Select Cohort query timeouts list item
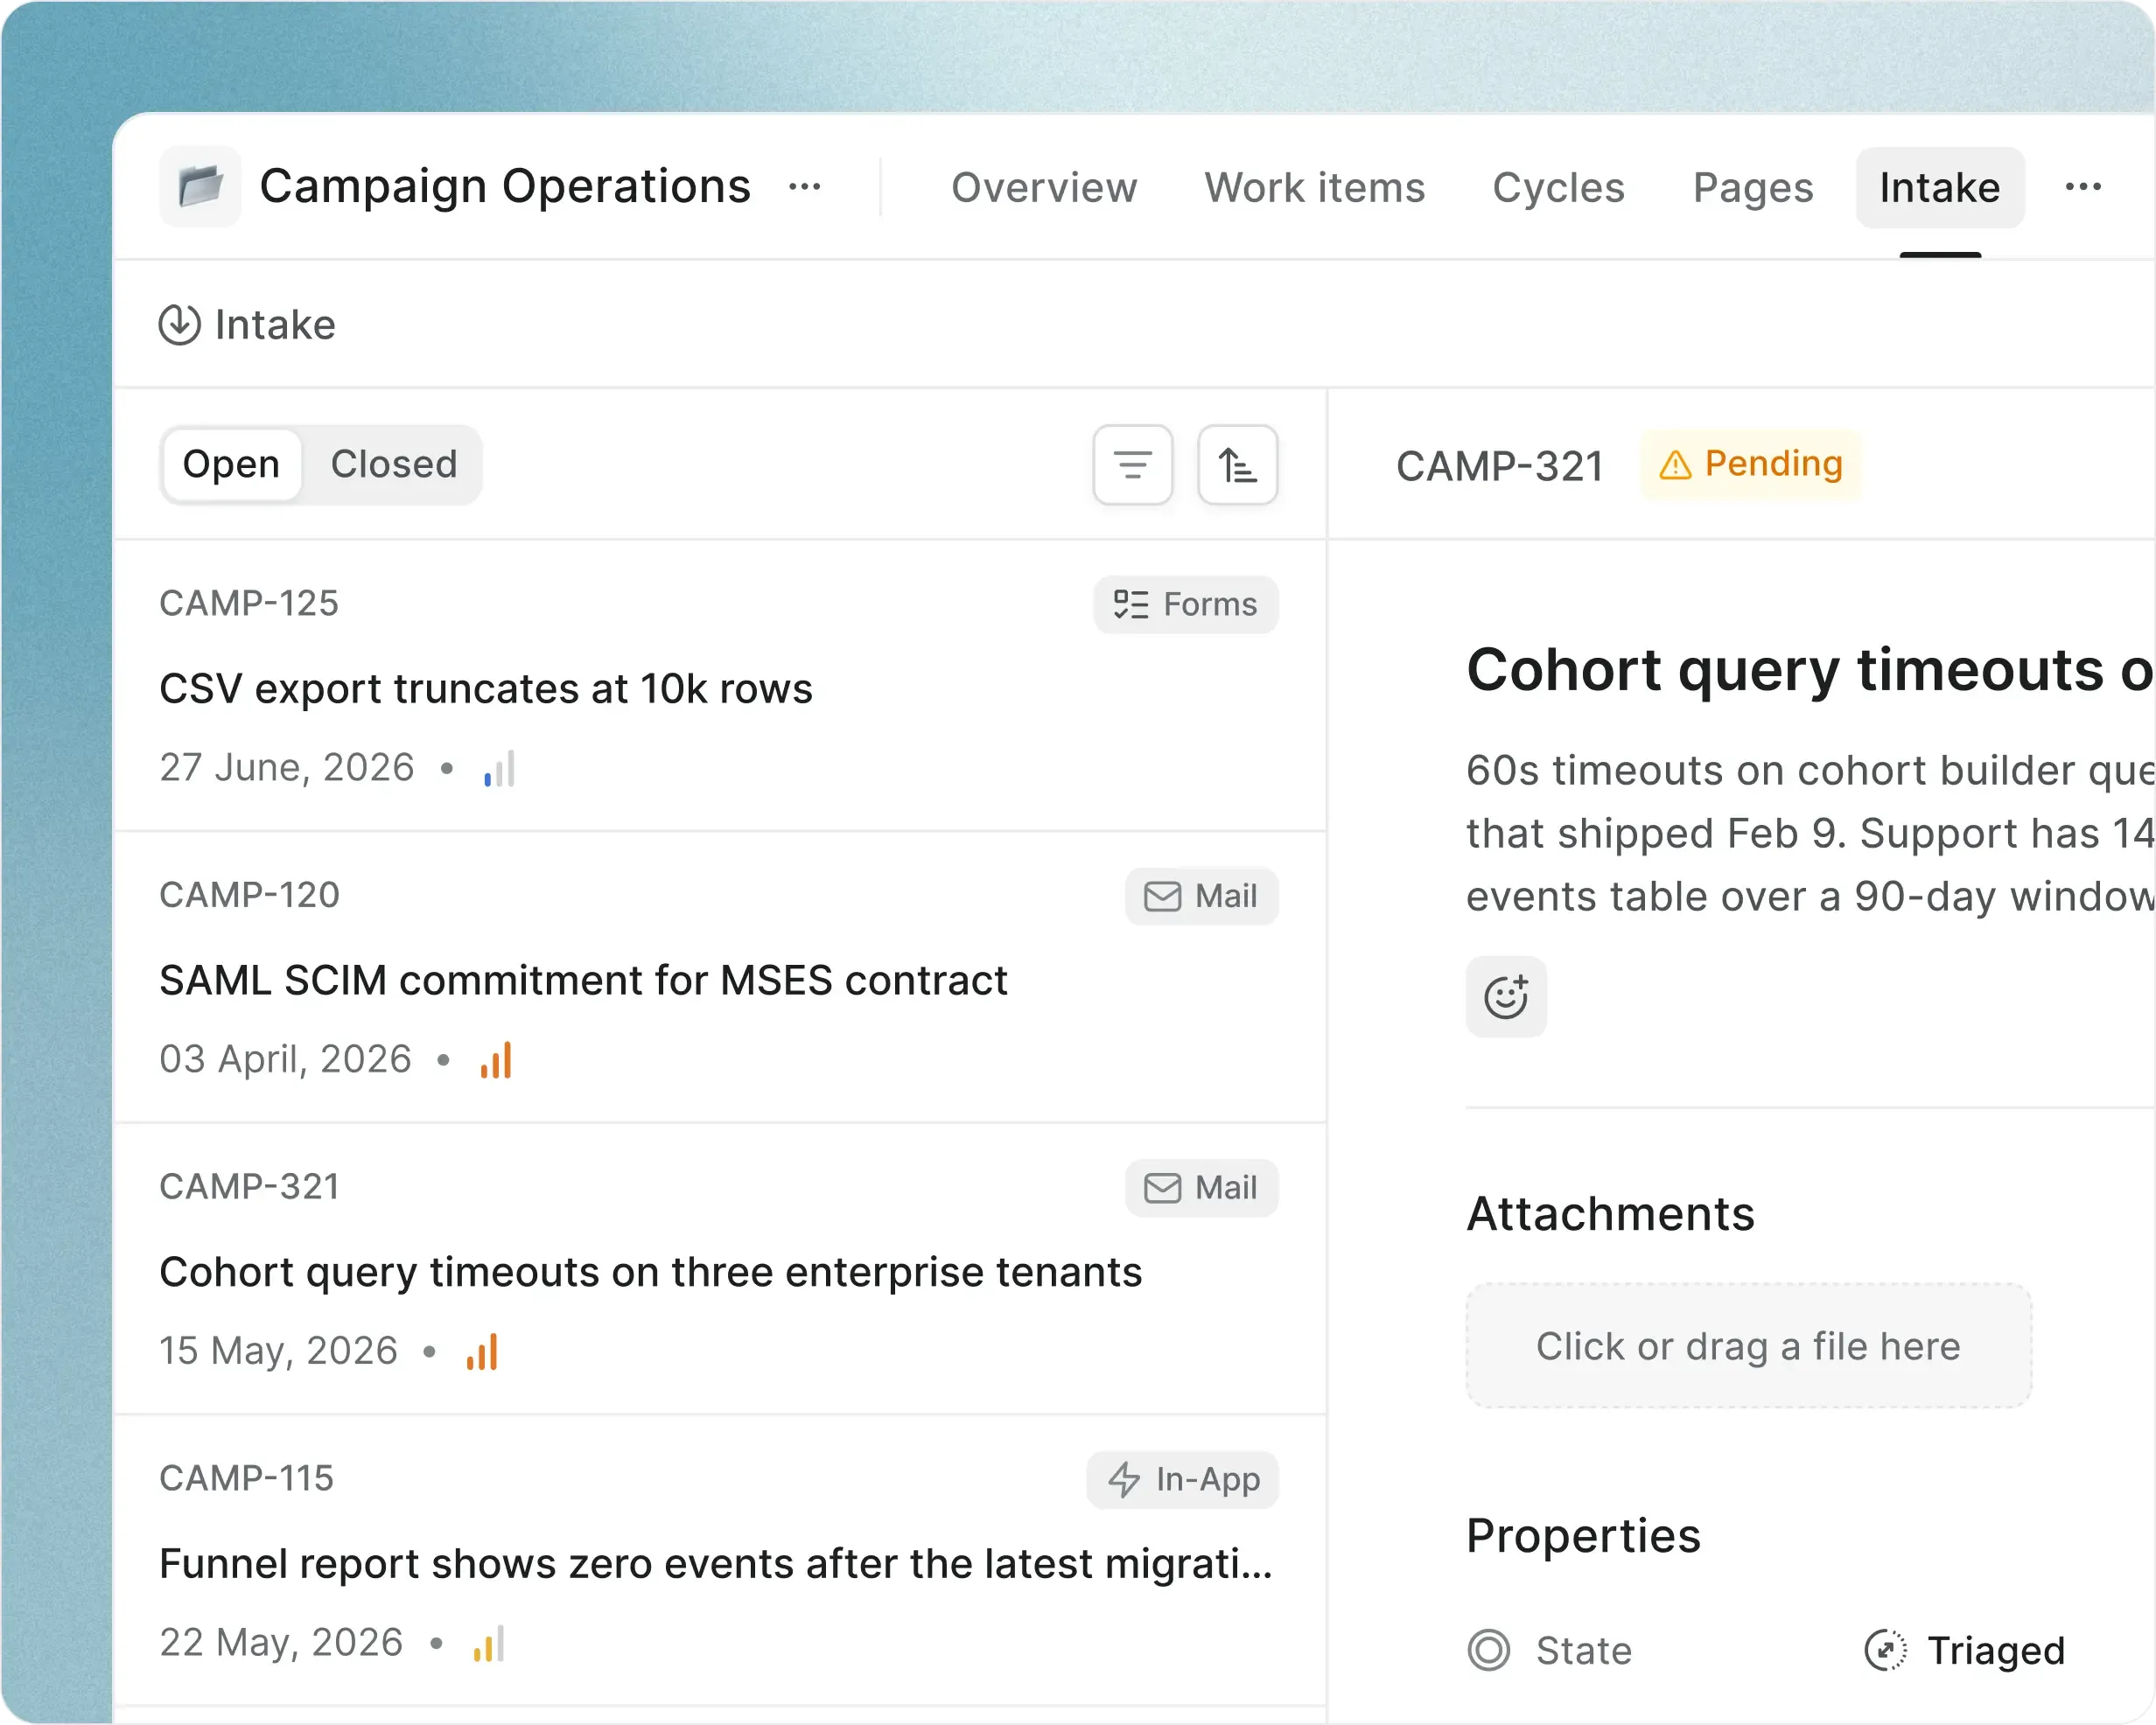The image size is (2156, 1725). tap(720, 1270)
